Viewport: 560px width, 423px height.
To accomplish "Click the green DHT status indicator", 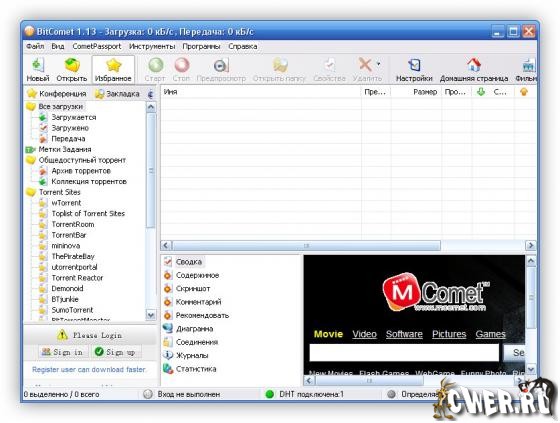I will 270,394.
